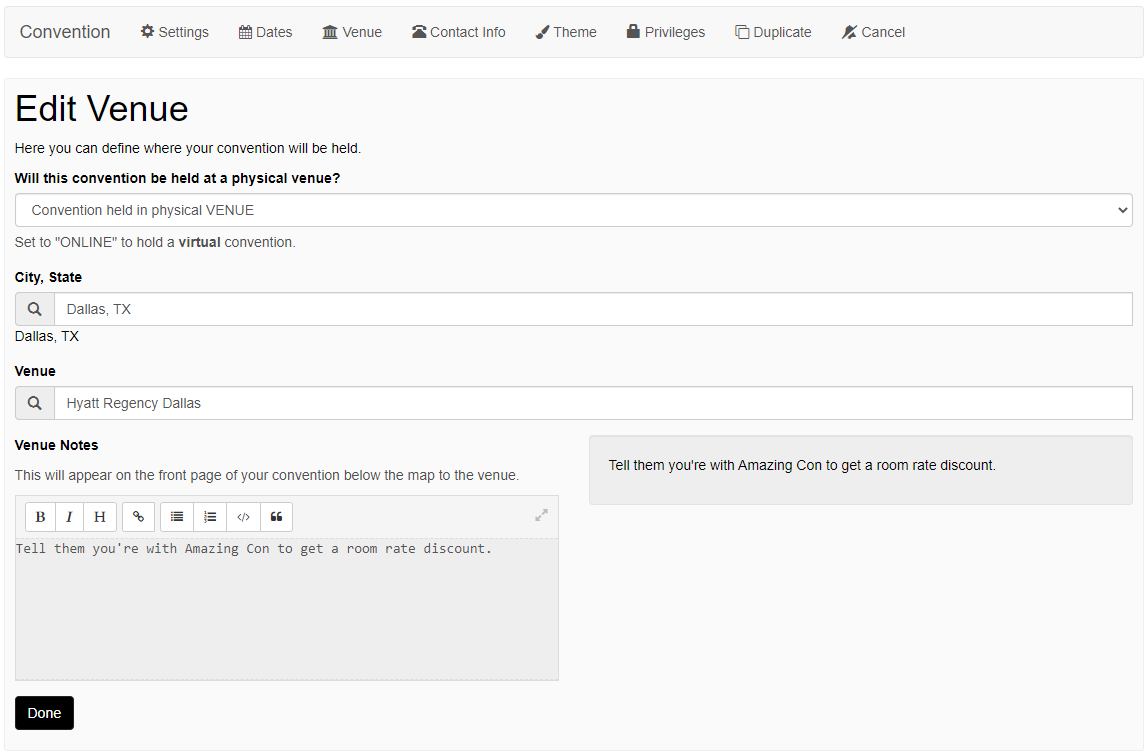Image resolution: width=1148 pixels, height=755 pixels.
Task: Focus the Venue name input field
Action: click(x=593, y=403)
